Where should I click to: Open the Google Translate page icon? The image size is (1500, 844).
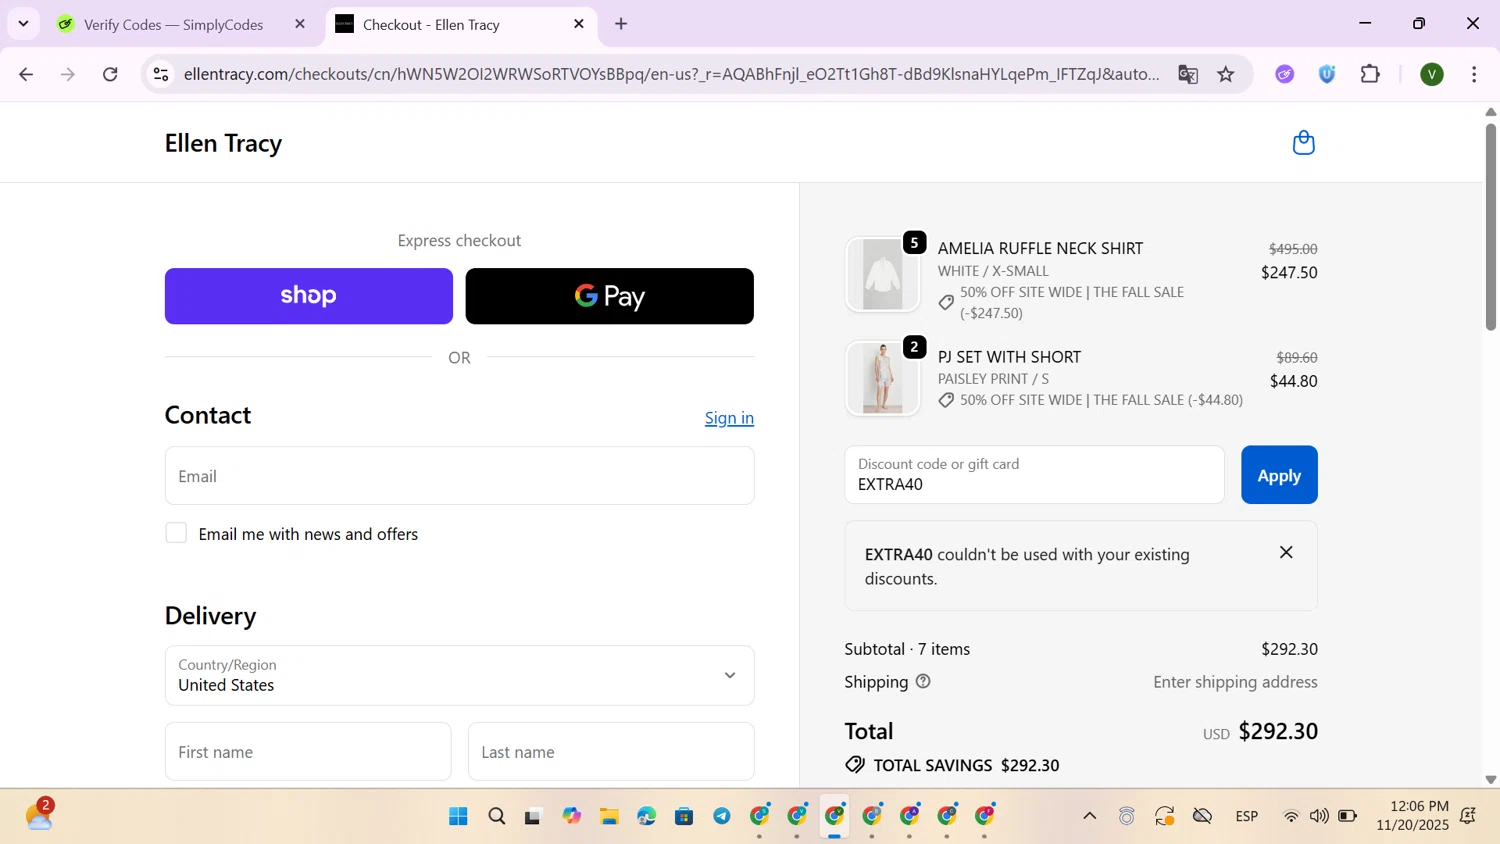tap(1188, 74)
